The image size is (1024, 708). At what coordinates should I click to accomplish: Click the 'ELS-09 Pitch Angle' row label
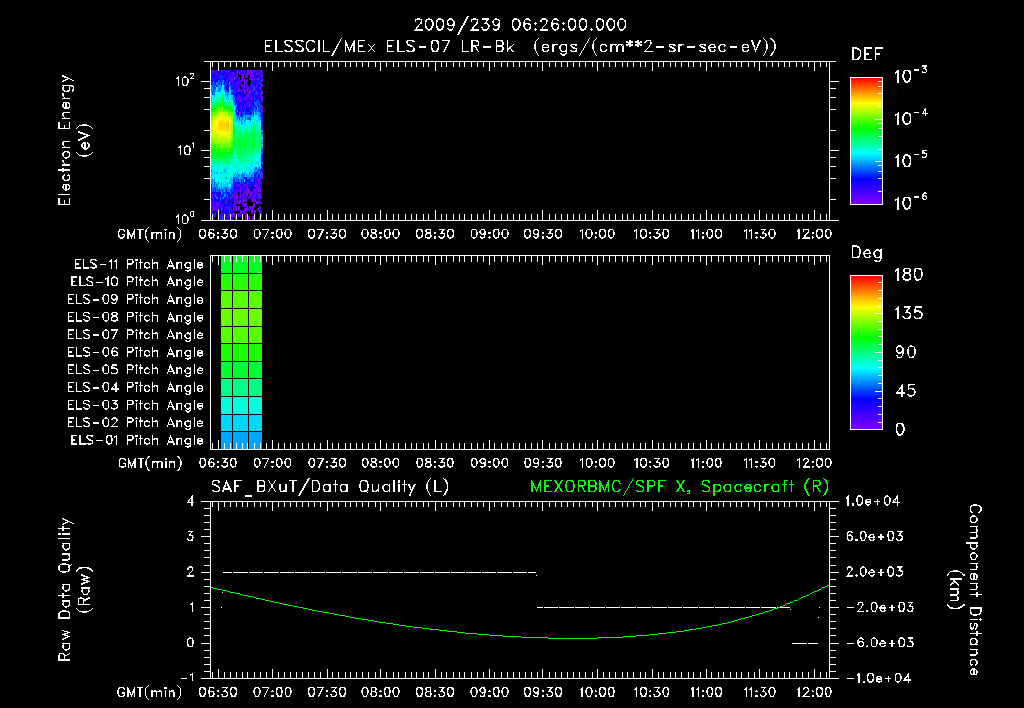coord(136,300)
